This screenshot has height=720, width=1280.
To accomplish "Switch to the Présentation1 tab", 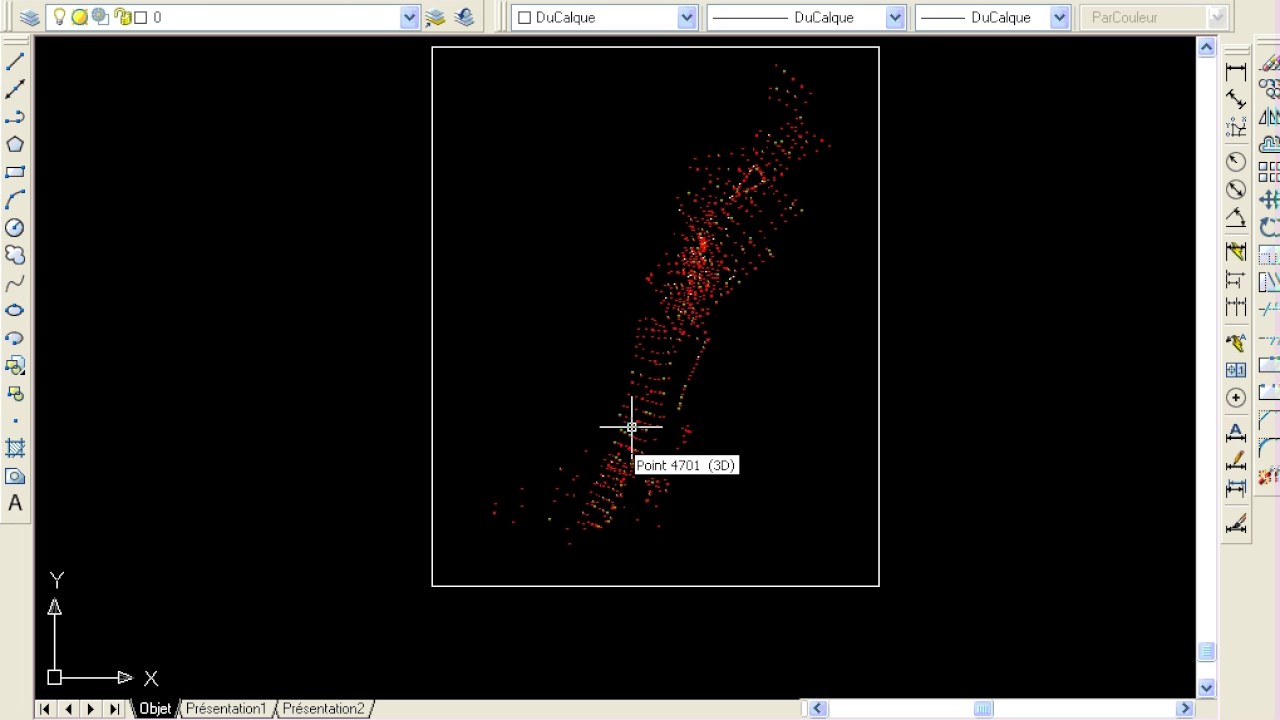I will click(226, 708).
